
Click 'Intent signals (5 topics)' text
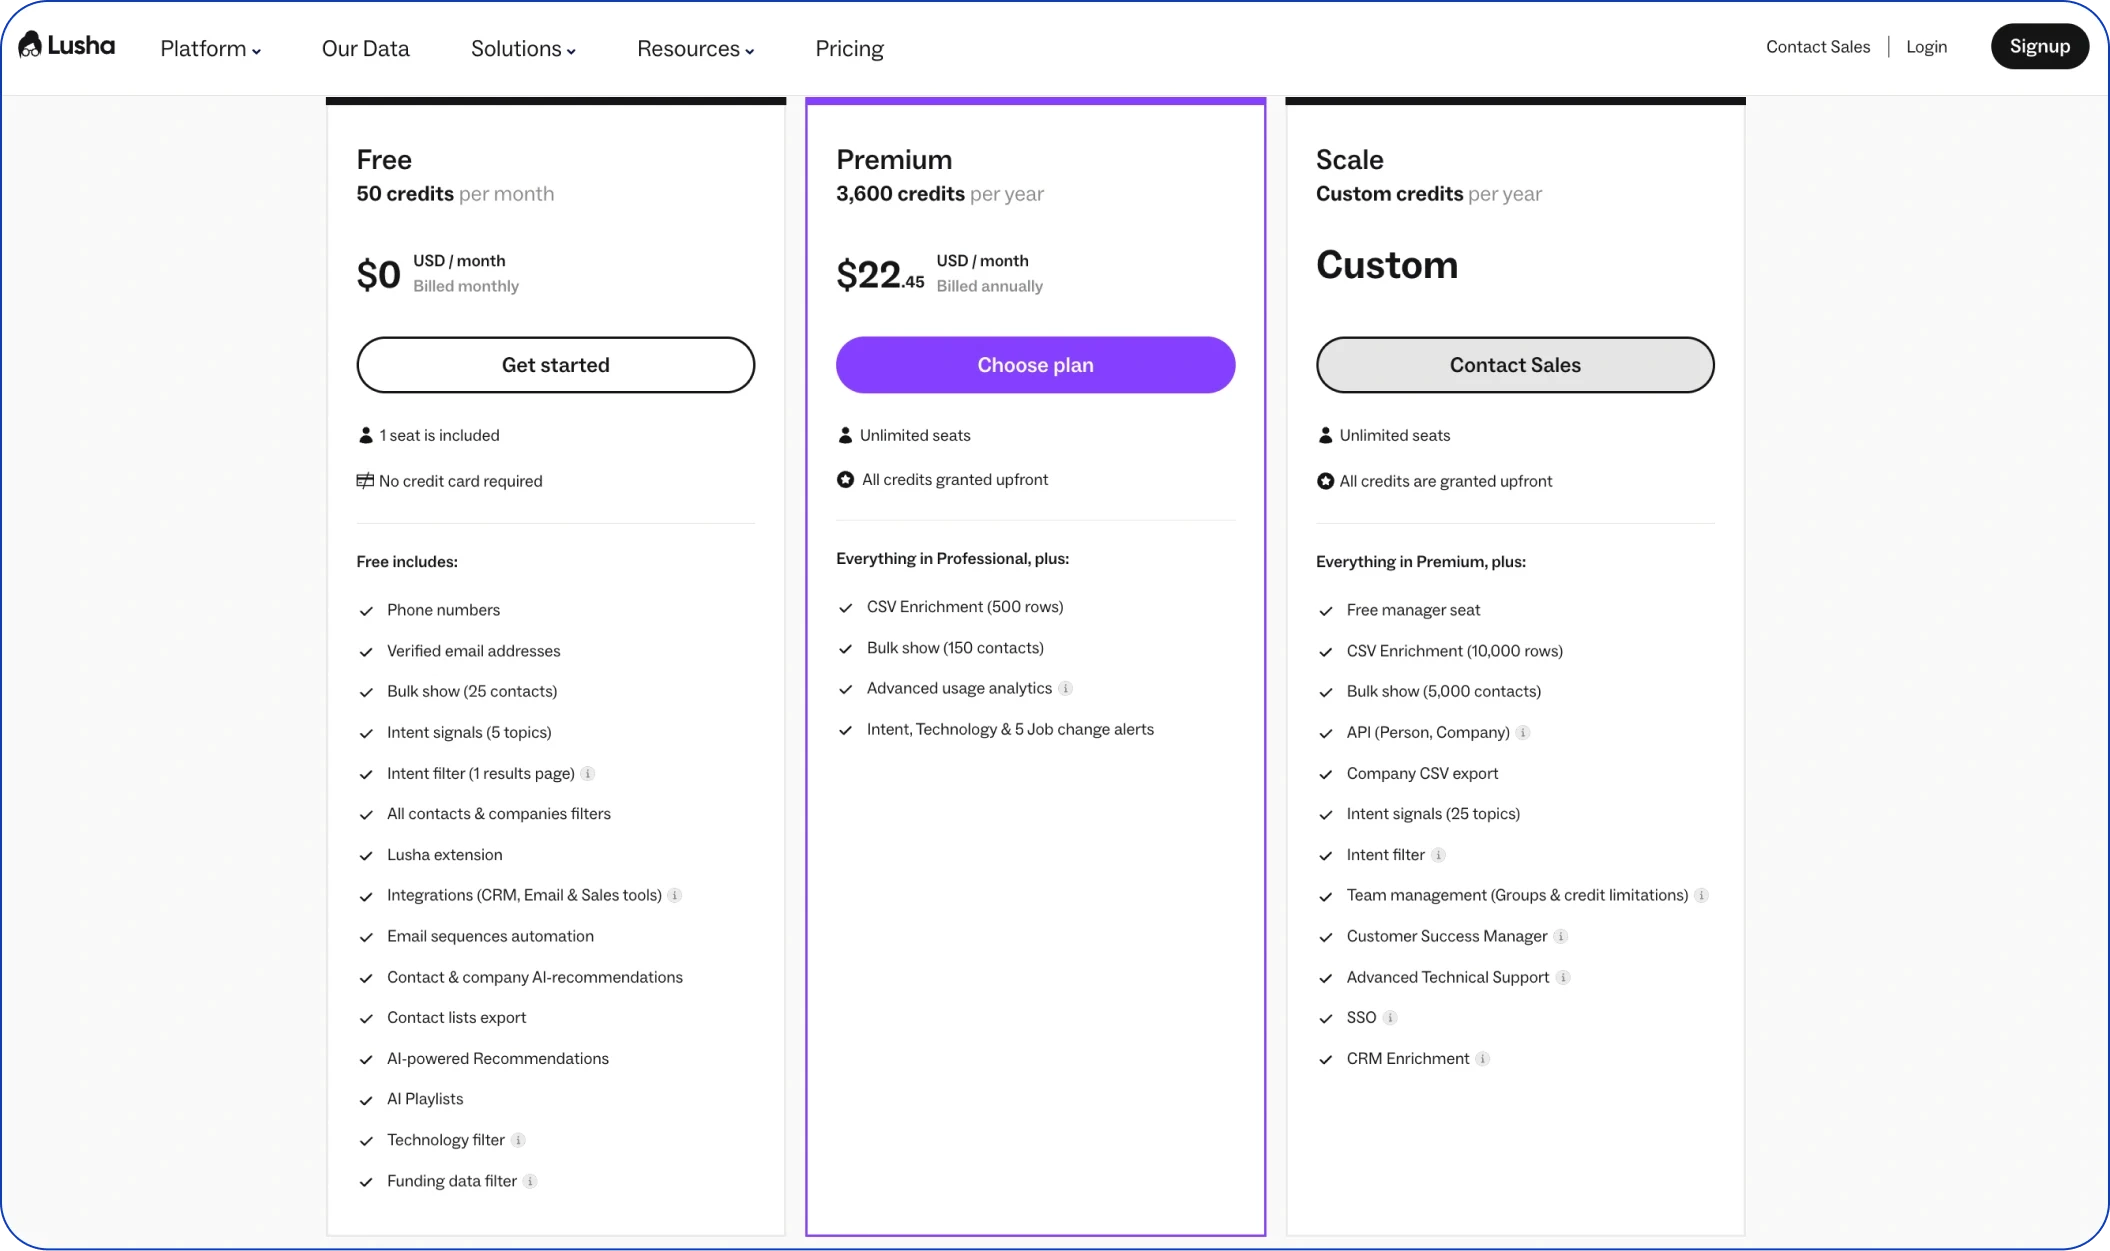pyautogui.click(x=469, y=733)
